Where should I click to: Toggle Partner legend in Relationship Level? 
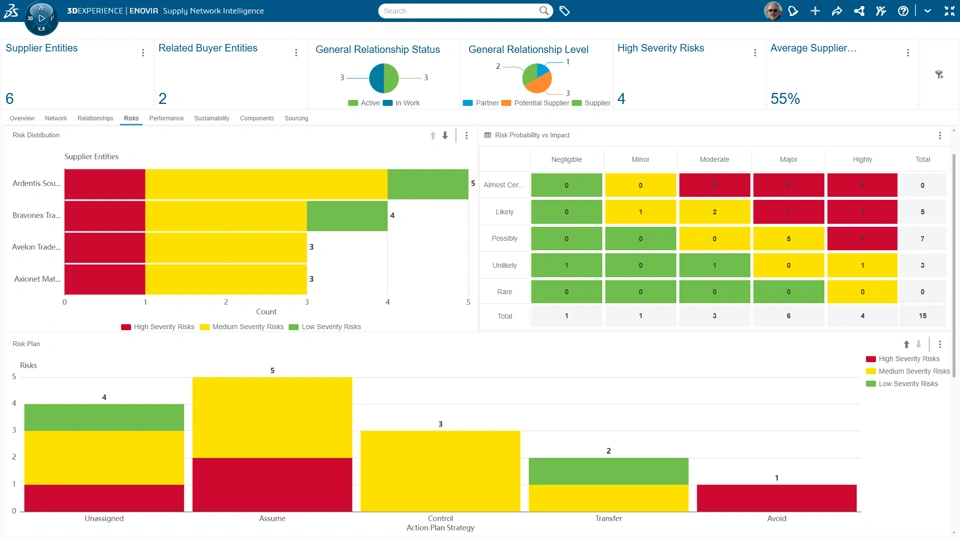481,103
